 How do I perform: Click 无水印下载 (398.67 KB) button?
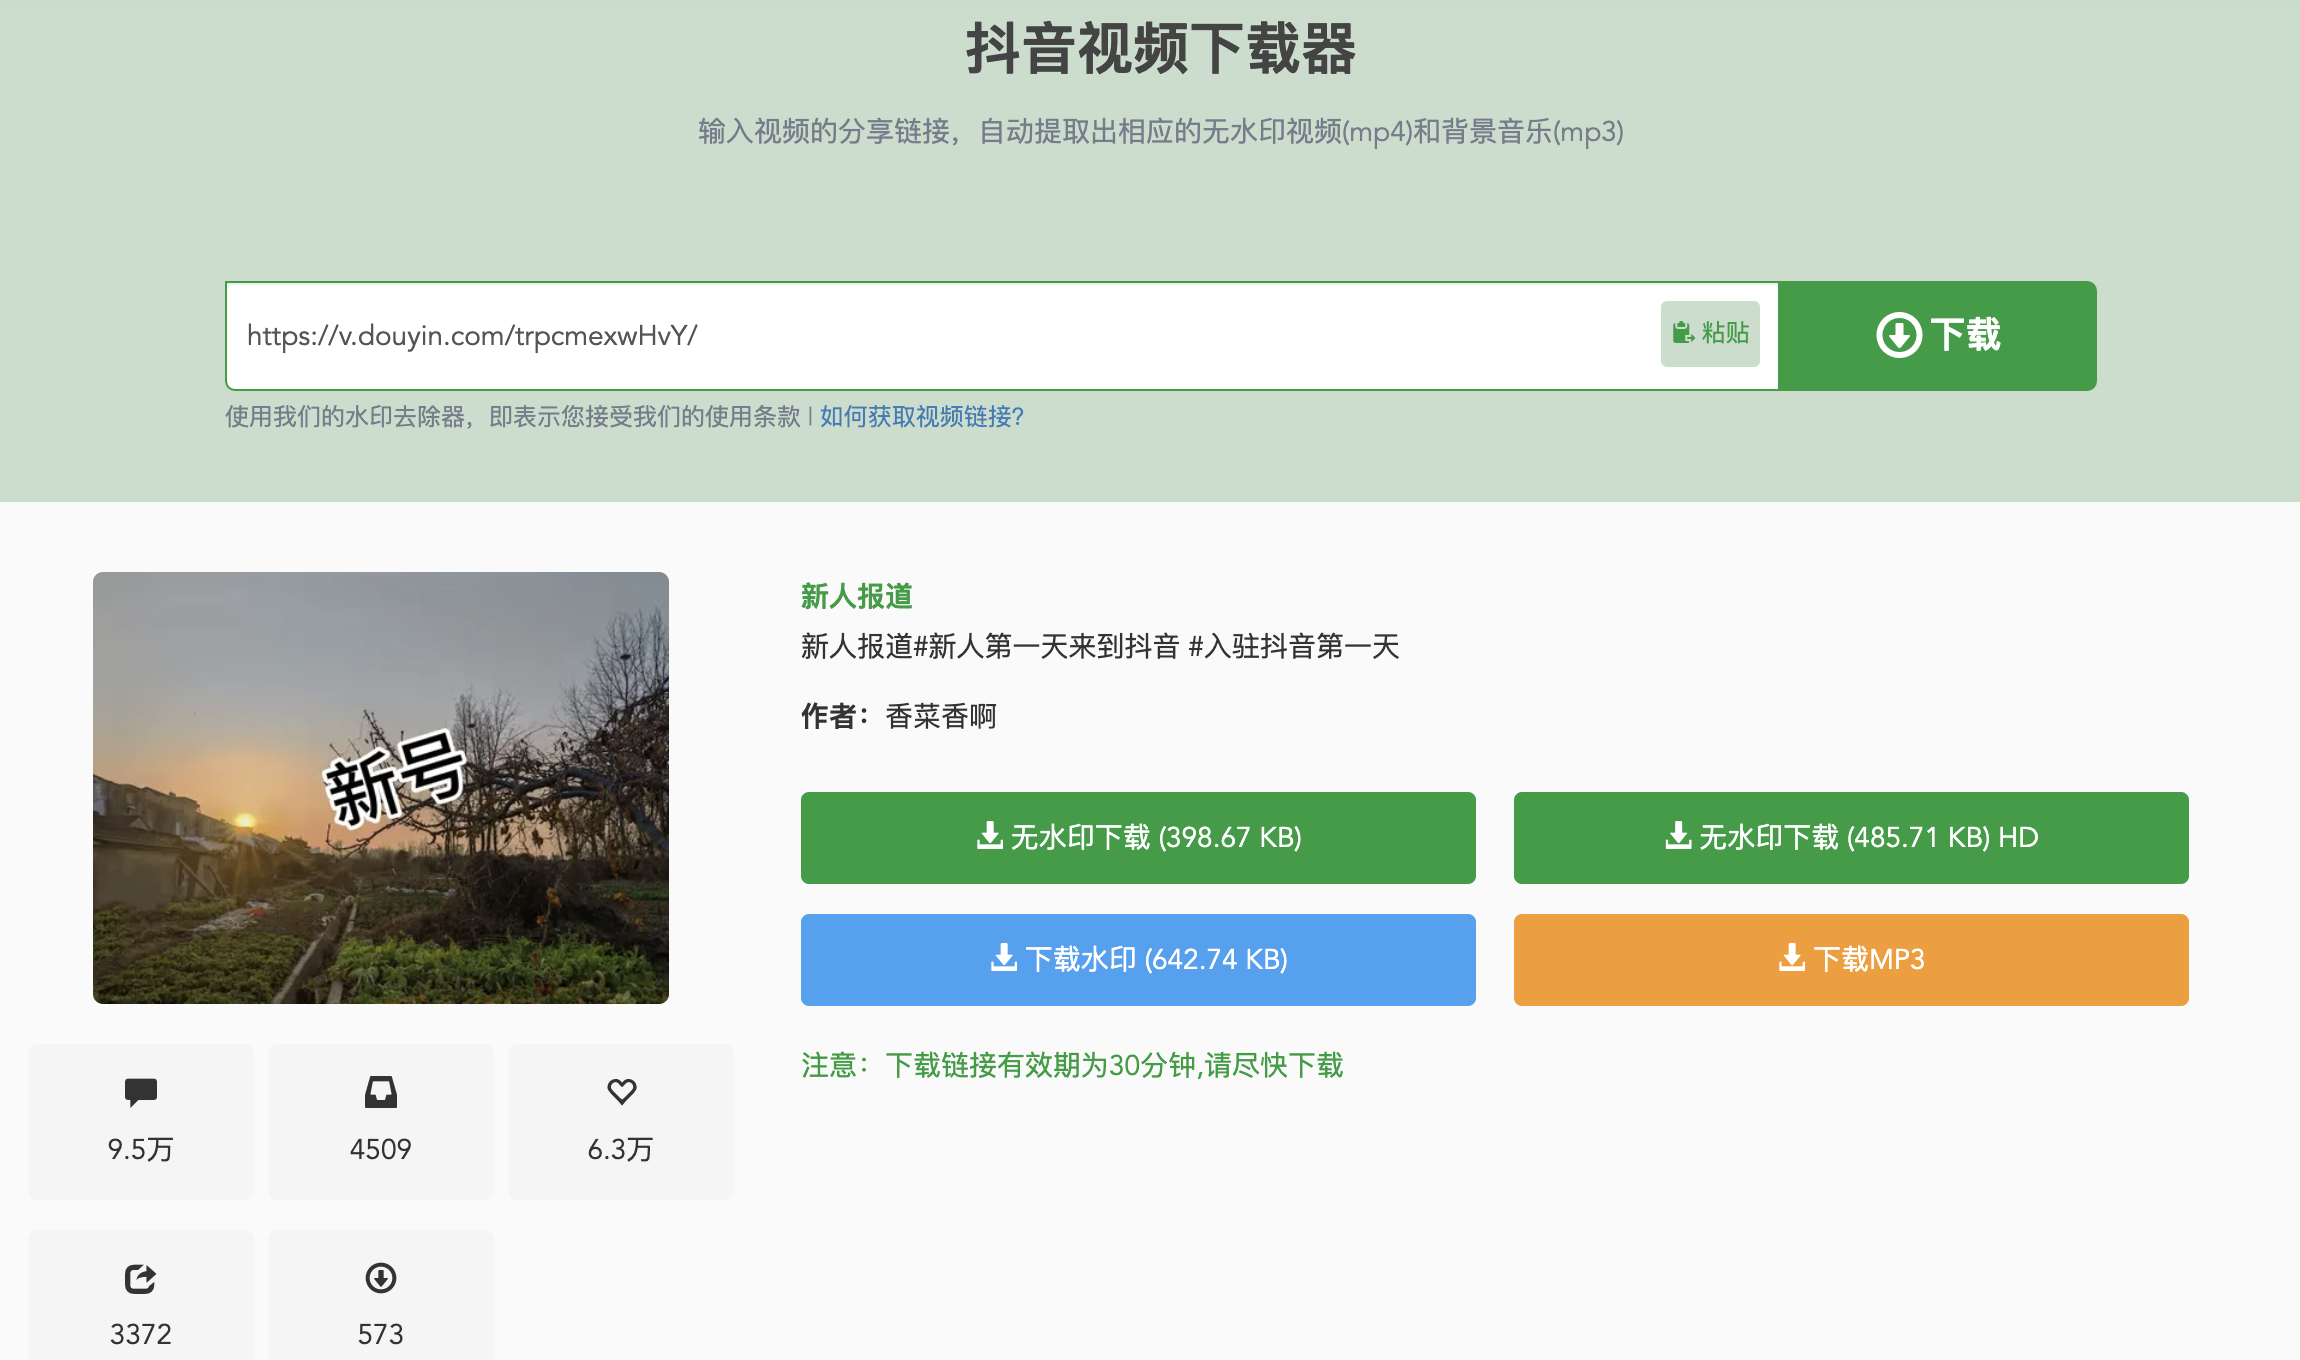point(1138,838)
